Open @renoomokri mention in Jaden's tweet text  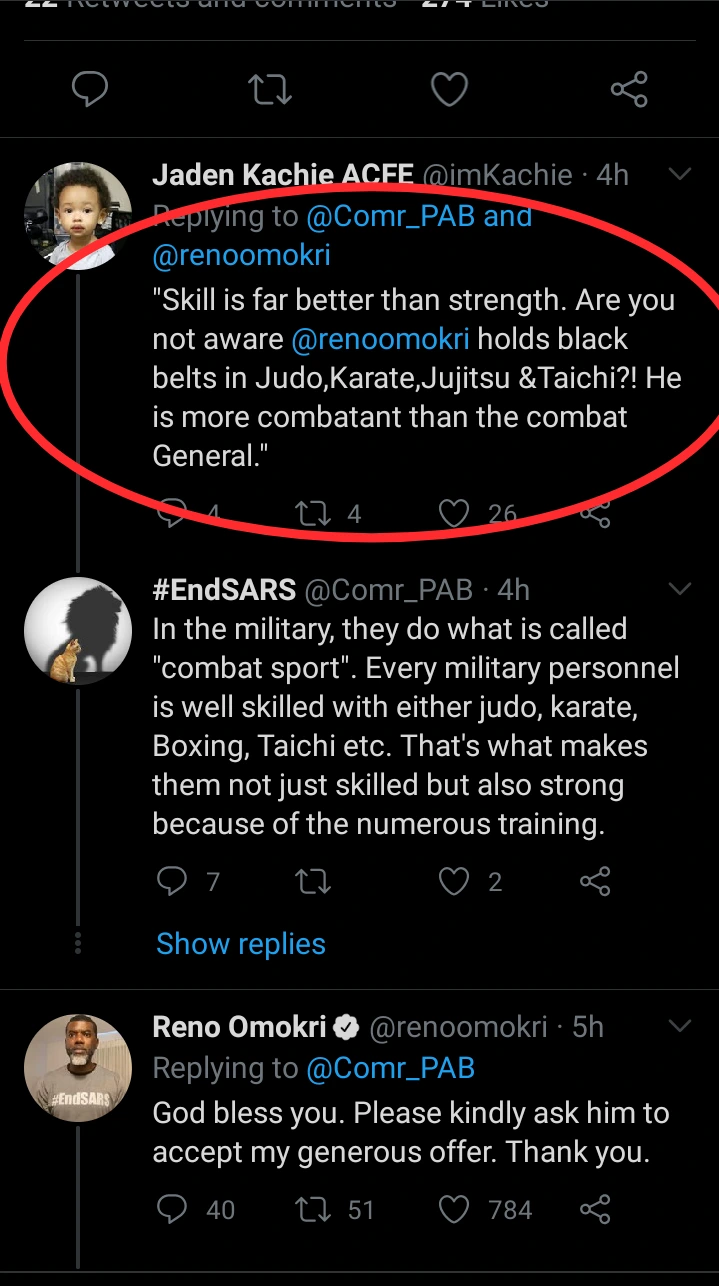pos(380,339)
